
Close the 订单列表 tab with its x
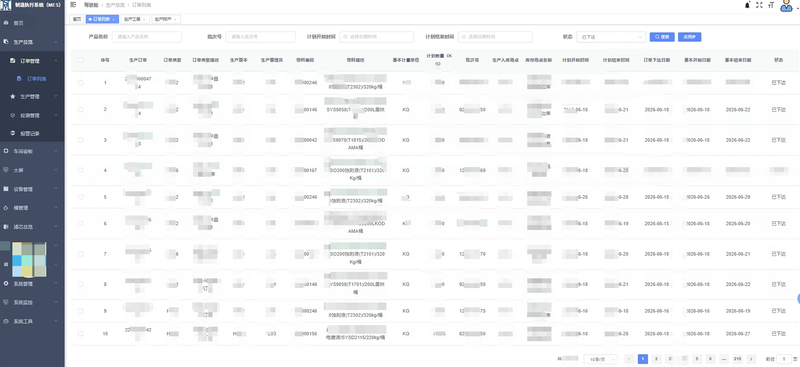click(x=113, y=19)
